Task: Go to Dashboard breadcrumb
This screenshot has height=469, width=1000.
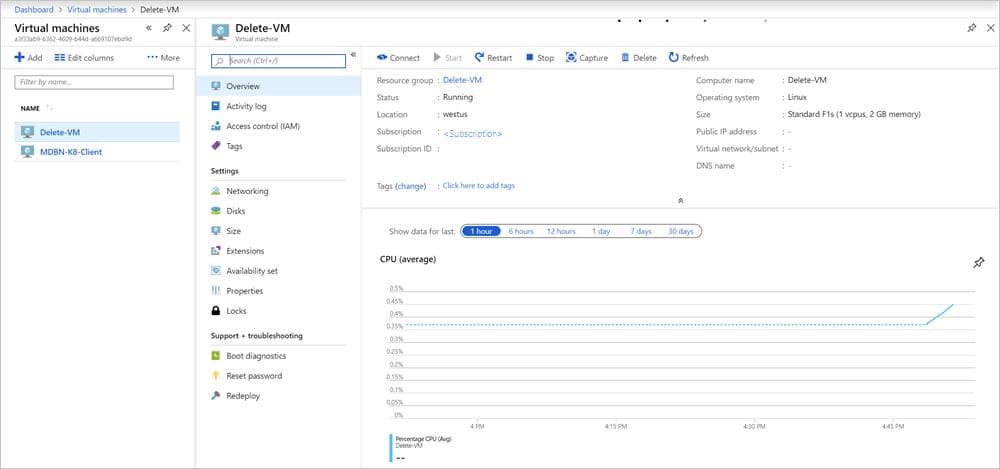Action: click(x=34, y=10)
